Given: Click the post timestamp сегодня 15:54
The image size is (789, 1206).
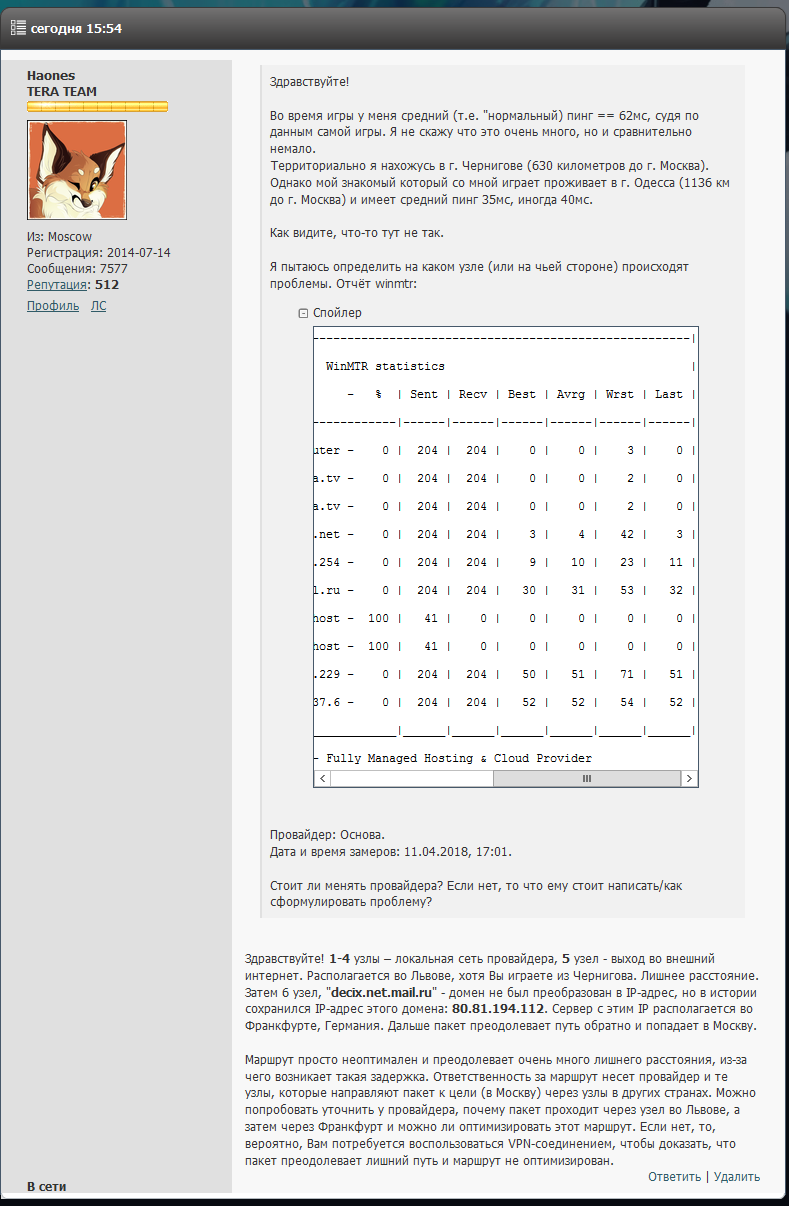Looking at the screenshot, I should tap(76, 29).
